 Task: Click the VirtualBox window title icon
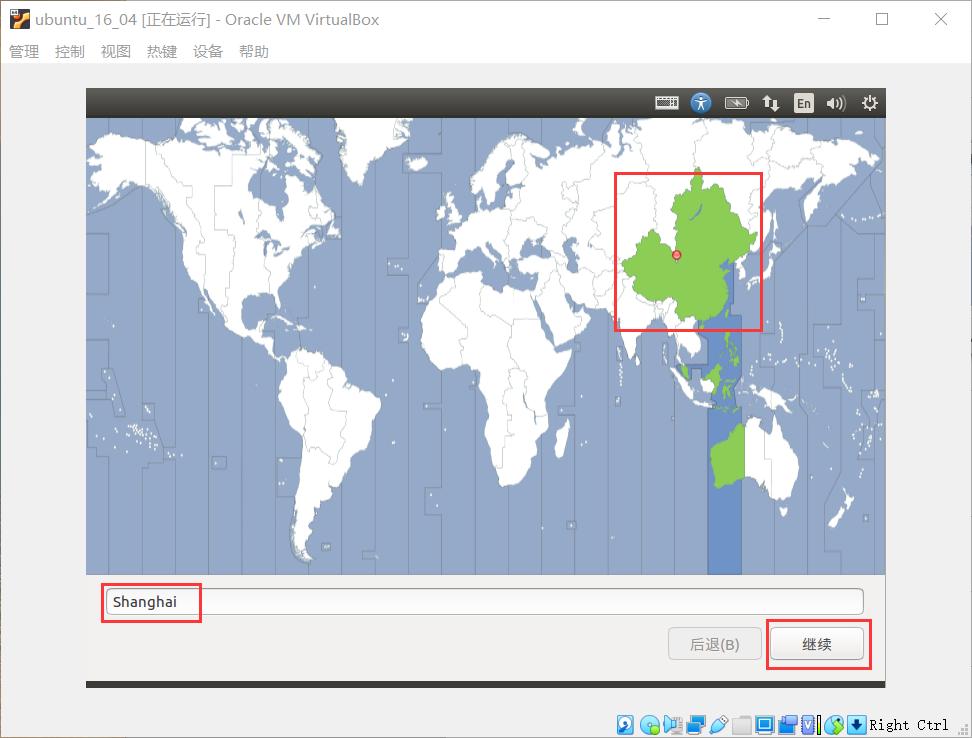point(19,19)
